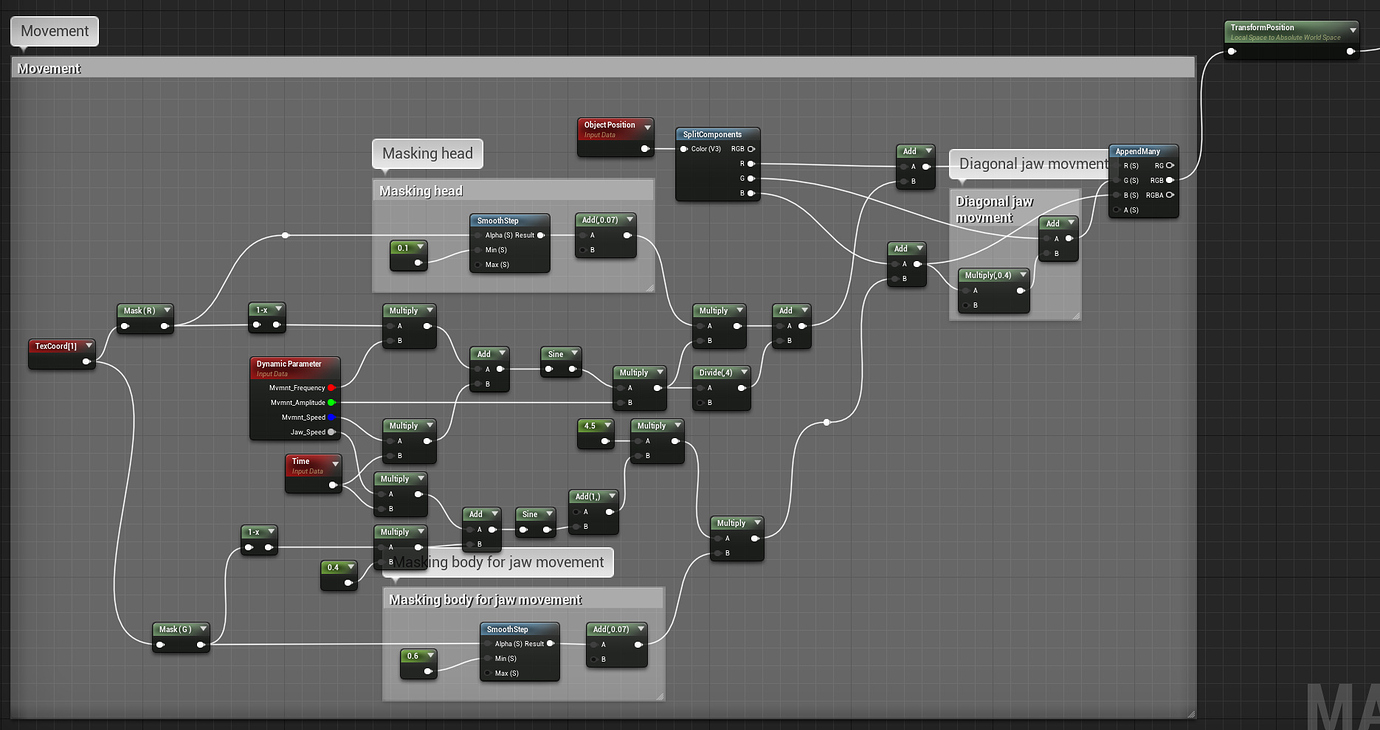Select the Dynamic Parameter node

(293, 364)
